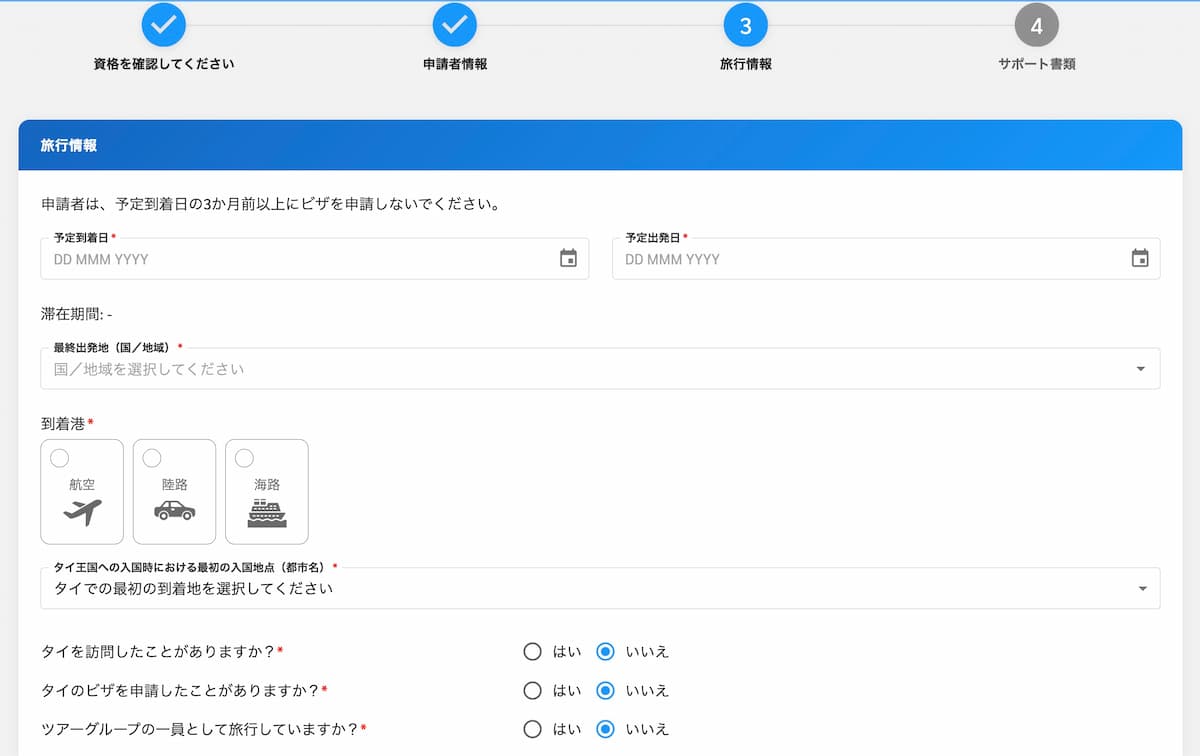
Task: Open calendar picker for 予定出発日
Action: (1140, 259)
